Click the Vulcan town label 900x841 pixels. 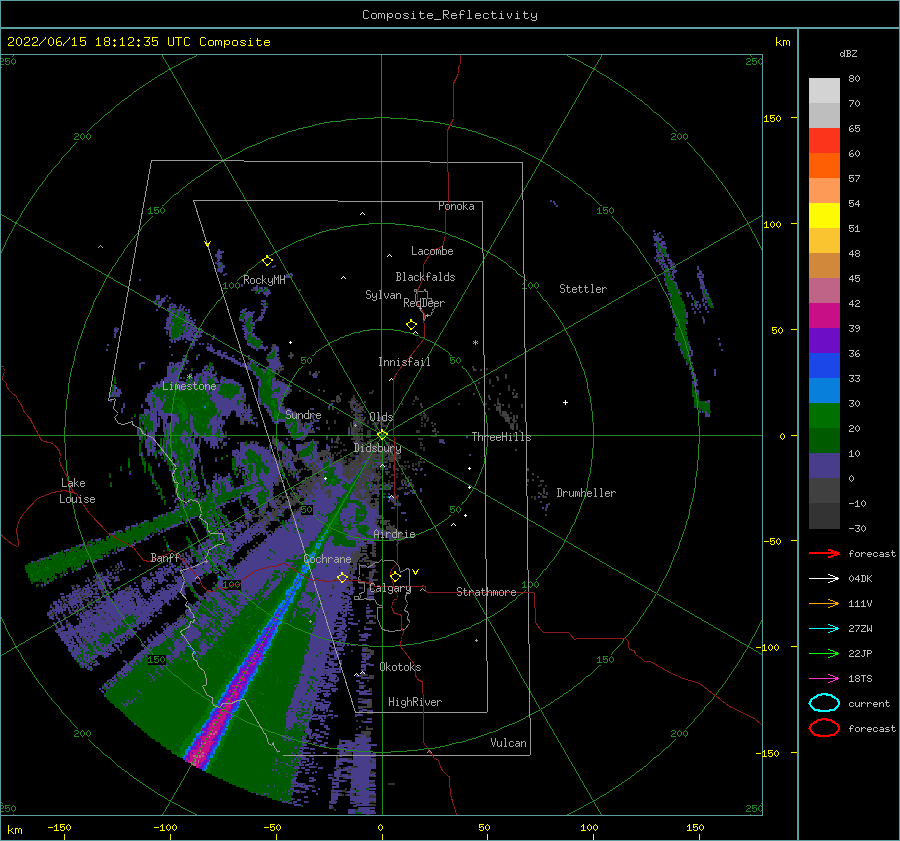point(509,743)
